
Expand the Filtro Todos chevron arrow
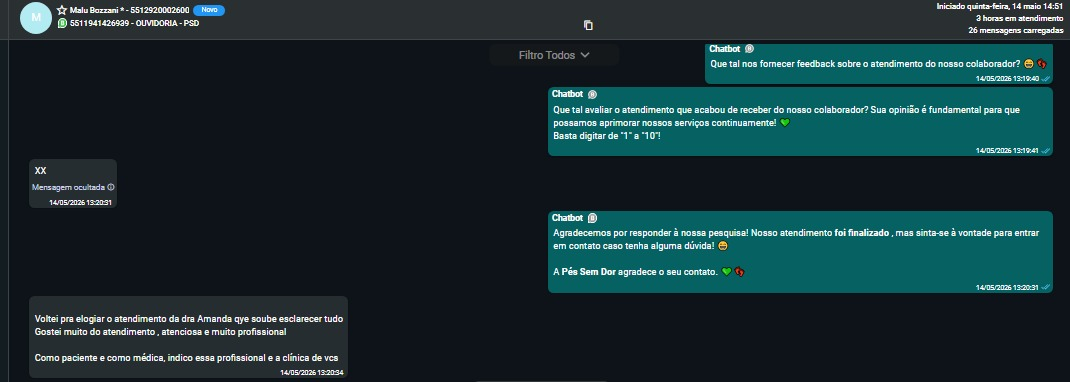click(x=585, y=55)
